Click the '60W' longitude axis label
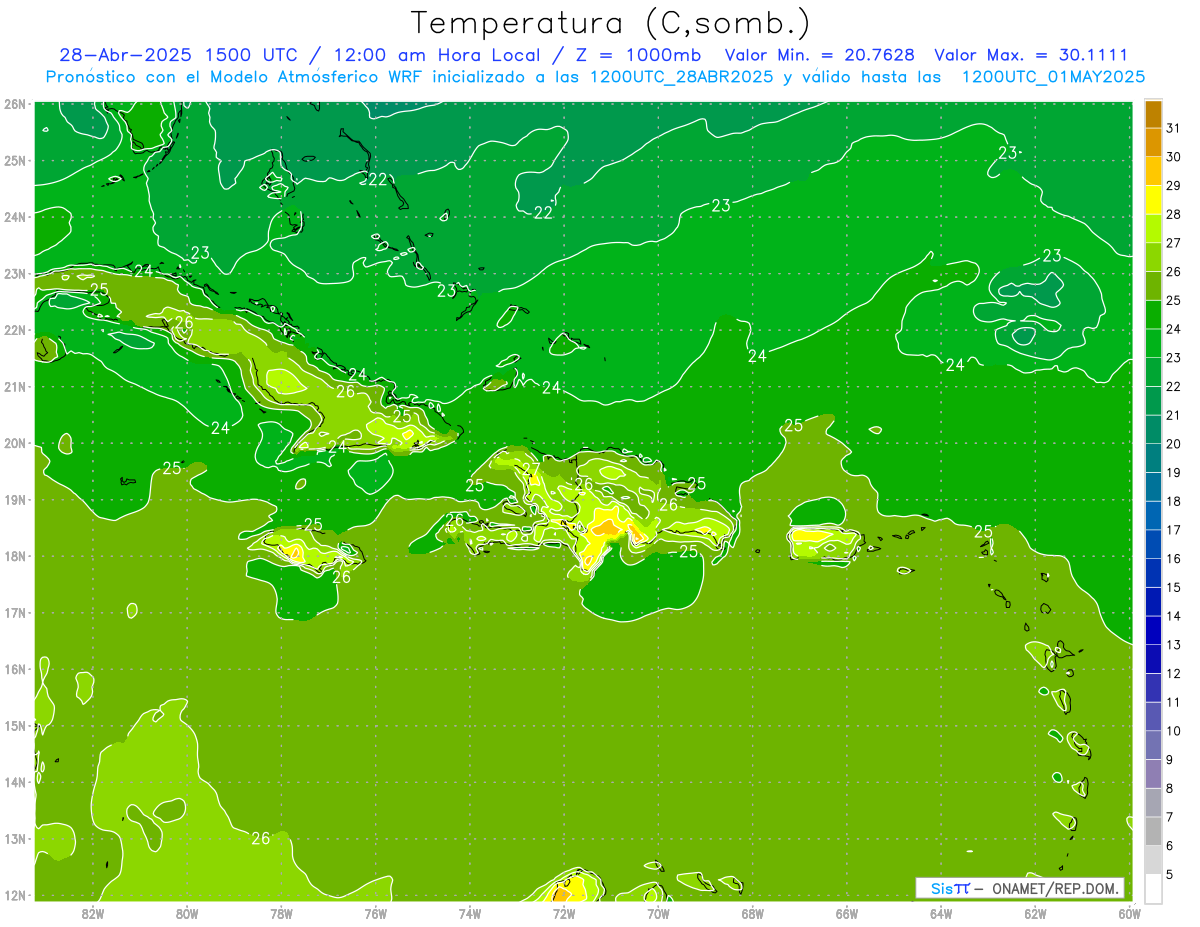 (x=1130, y=913)
